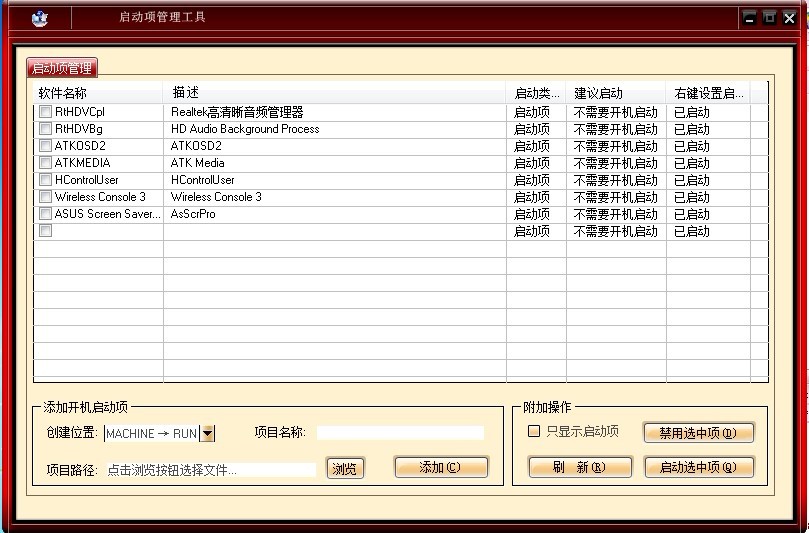The height and width of the screenshot is (533, 809).
Task: Check the RtHDVCpl startup item checkbox
Action: tap(45, 112)
